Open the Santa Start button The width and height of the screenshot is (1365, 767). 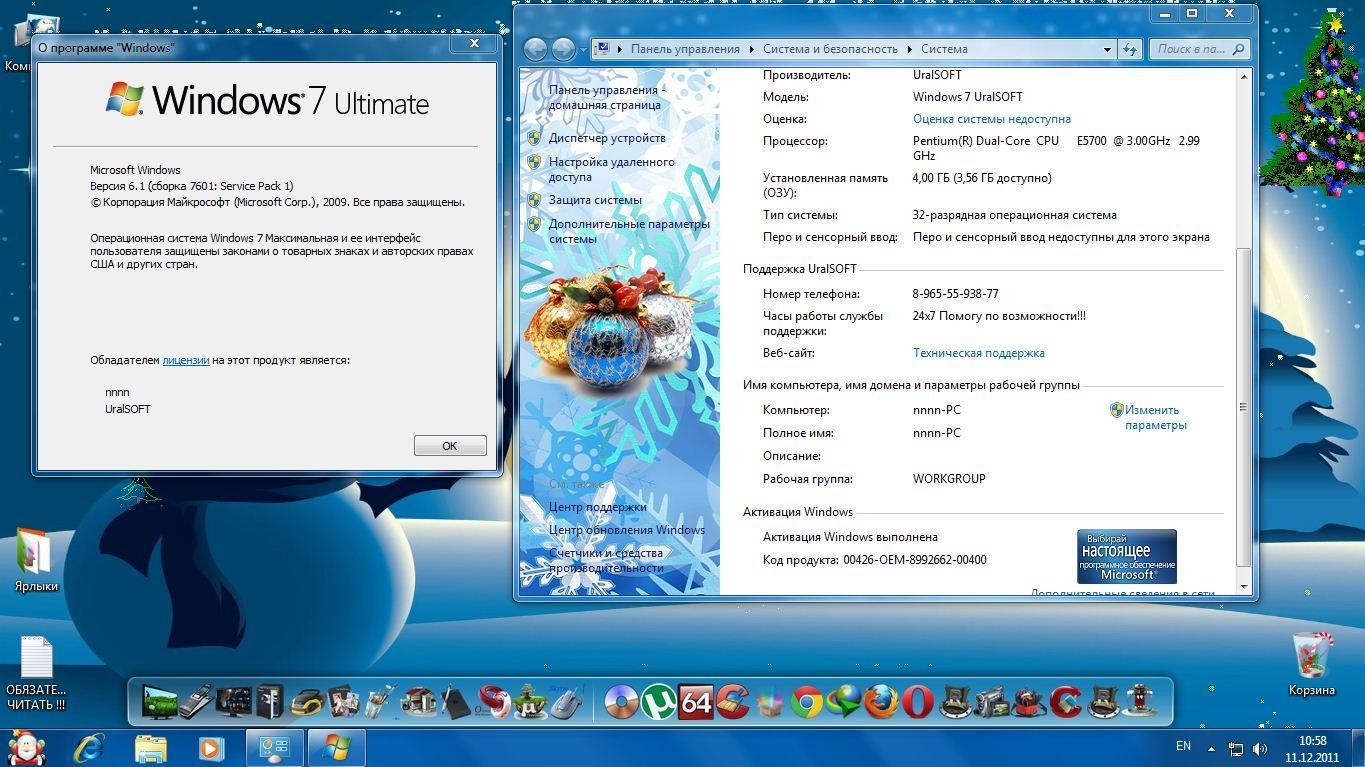tap(27, 747)
